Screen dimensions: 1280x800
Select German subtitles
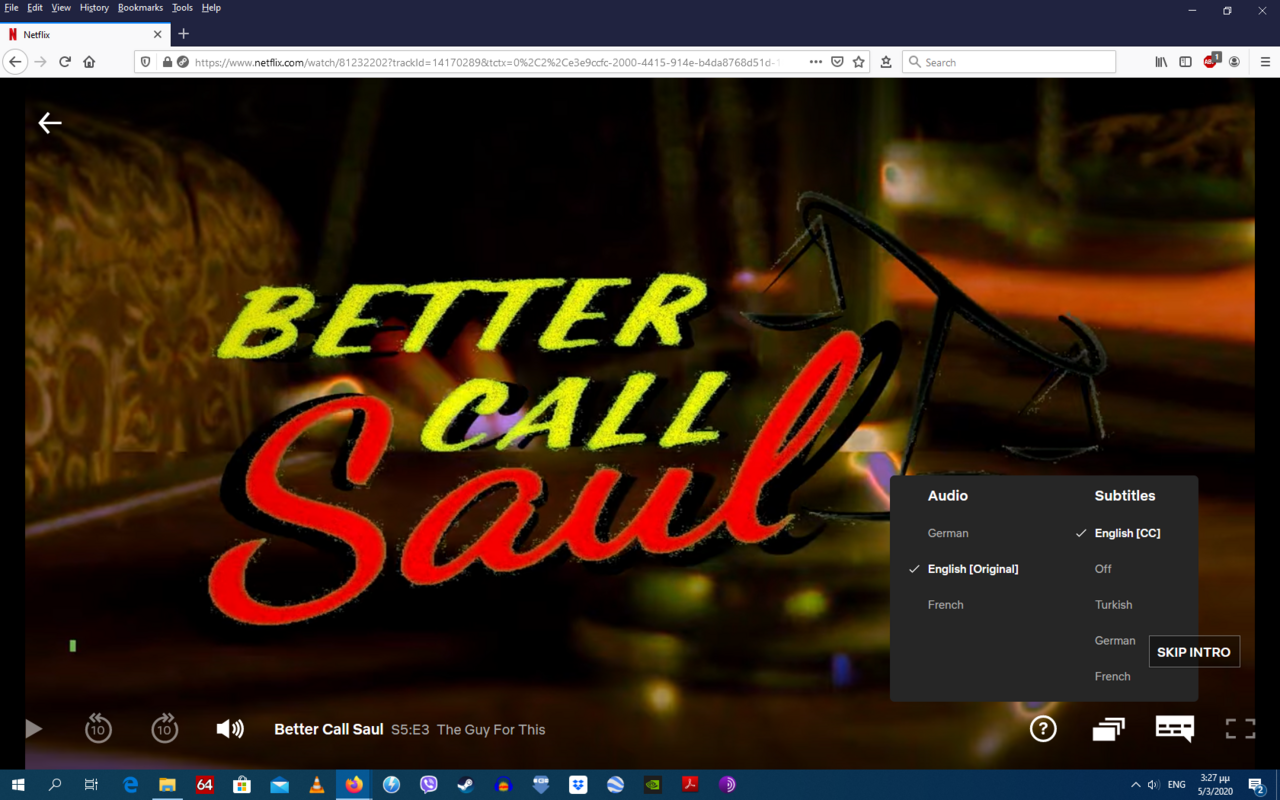tap(1115, 641)
